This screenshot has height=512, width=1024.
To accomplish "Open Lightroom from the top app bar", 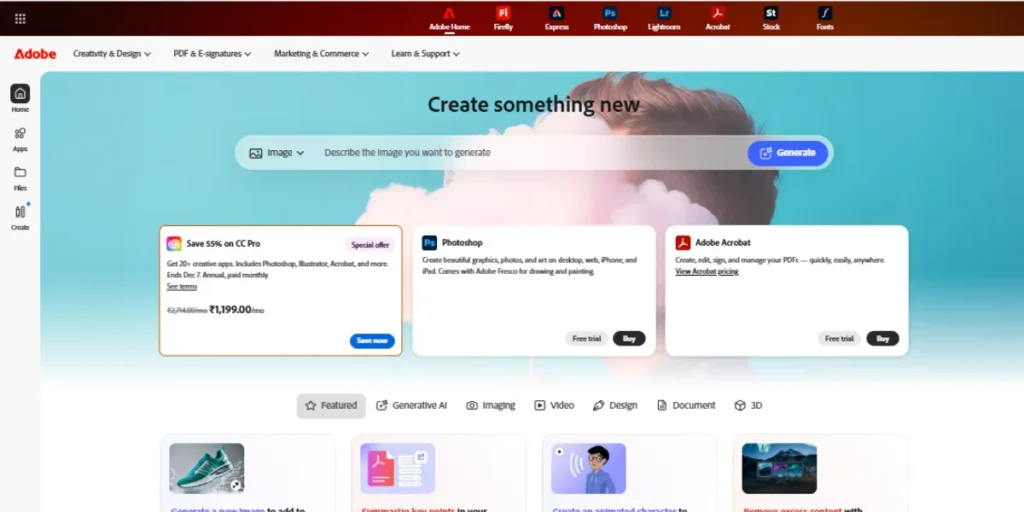I will (x=664, y=17).
